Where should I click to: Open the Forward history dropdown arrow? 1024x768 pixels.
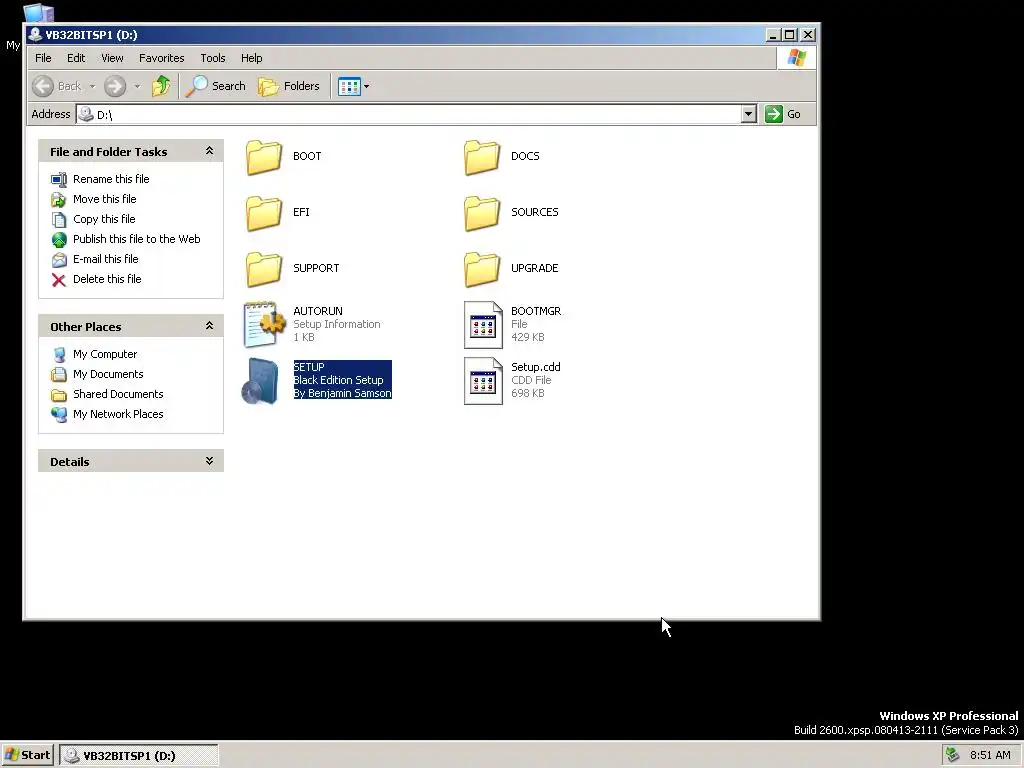[136, 86]
